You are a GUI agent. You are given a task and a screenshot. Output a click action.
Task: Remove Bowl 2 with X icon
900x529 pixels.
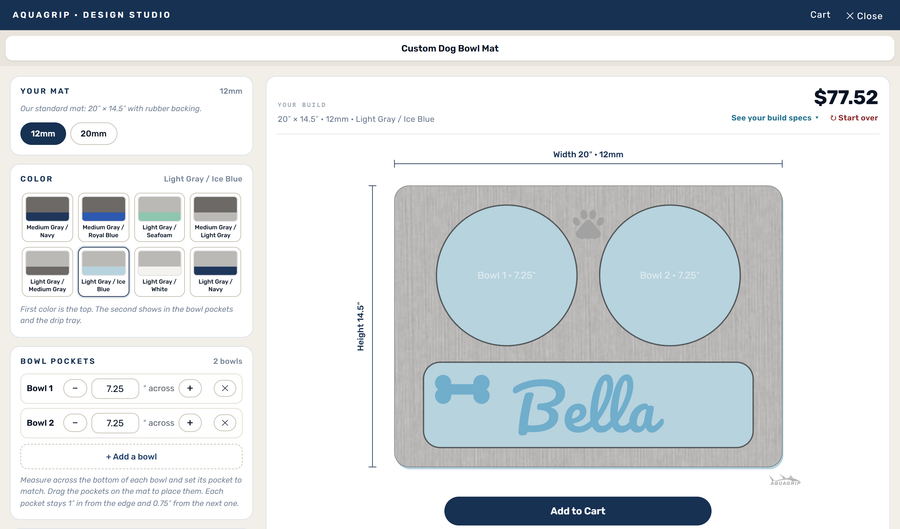pos(225,423)
